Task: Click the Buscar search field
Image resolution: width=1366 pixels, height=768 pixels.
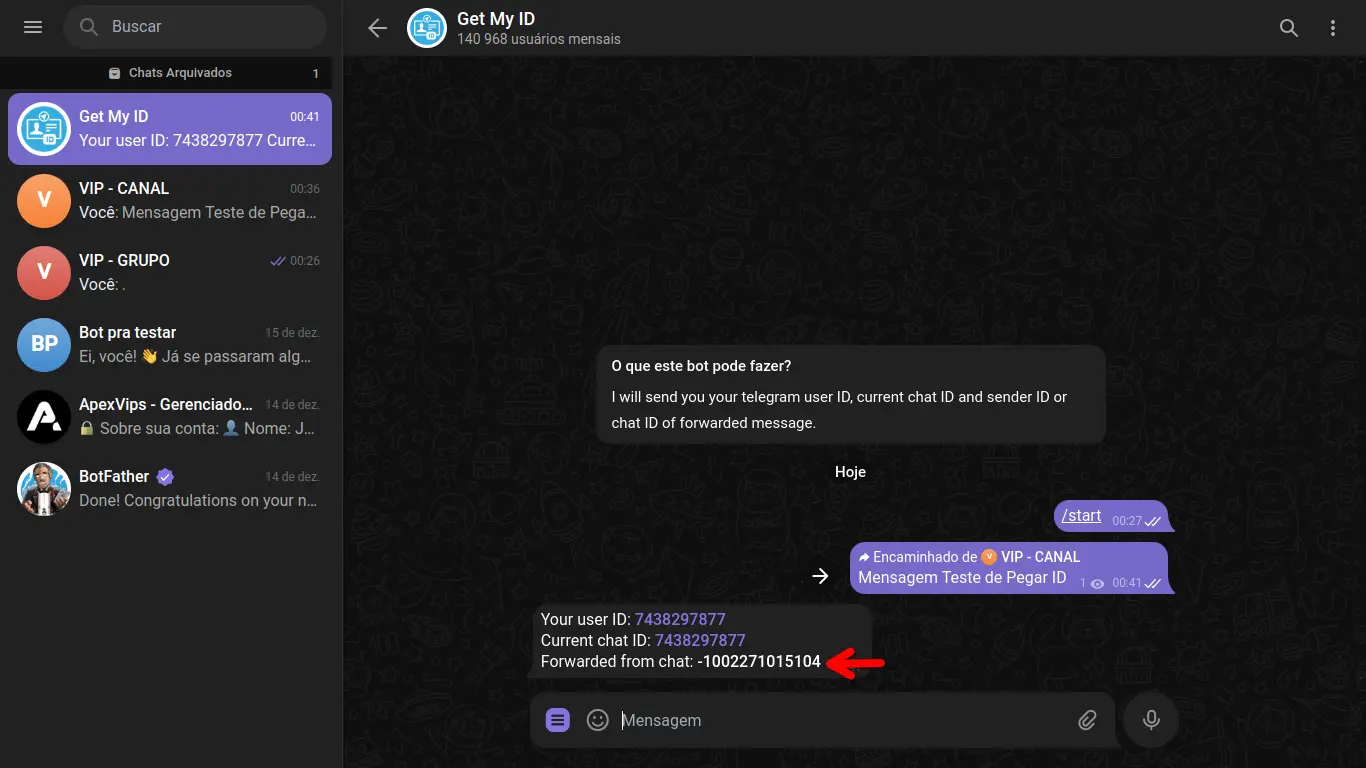Action: [195, 27]
